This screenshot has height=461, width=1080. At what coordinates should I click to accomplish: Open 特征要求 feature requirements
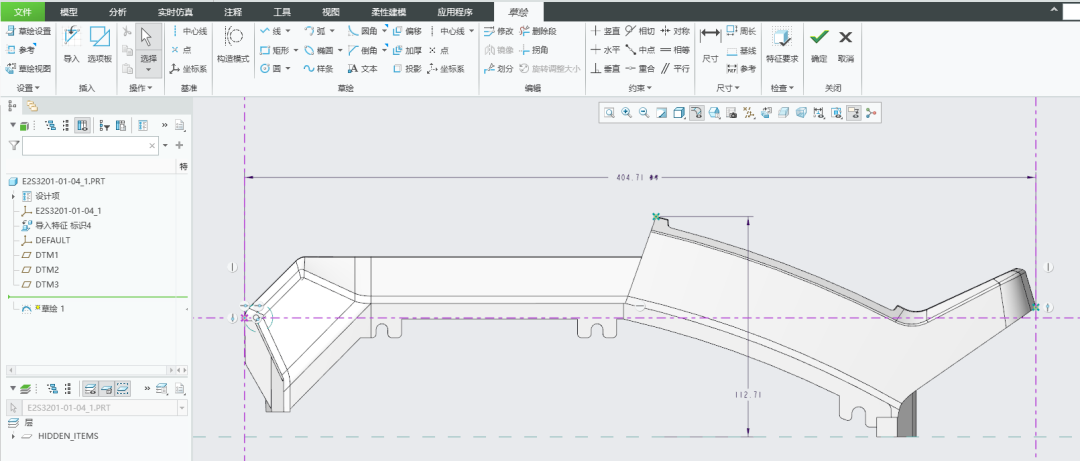pyautogui.click(x=782, y=43)
